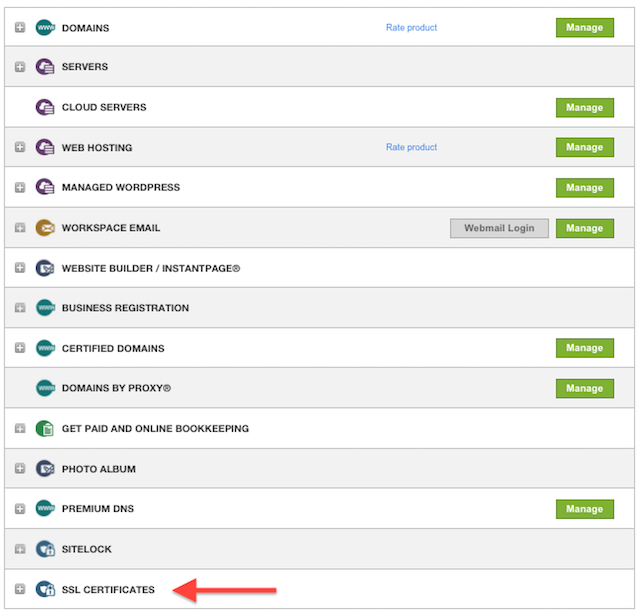Click the Photo Album icon
The height and width of the screenshot is (616, 640).
45,468
